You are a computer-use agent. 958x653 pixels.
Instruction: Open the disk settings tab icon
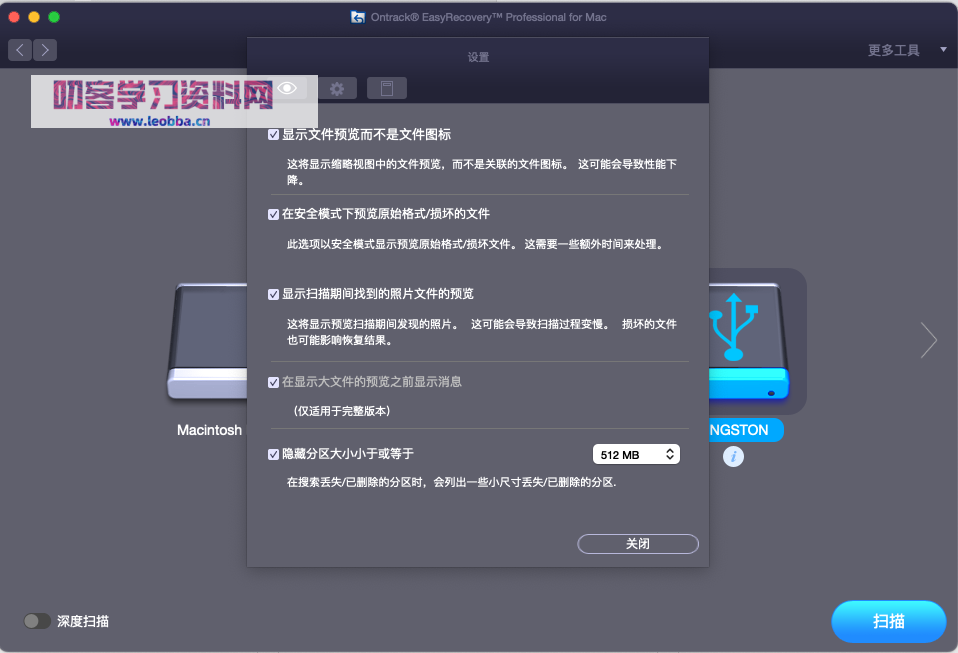click(x=387, y=88)
